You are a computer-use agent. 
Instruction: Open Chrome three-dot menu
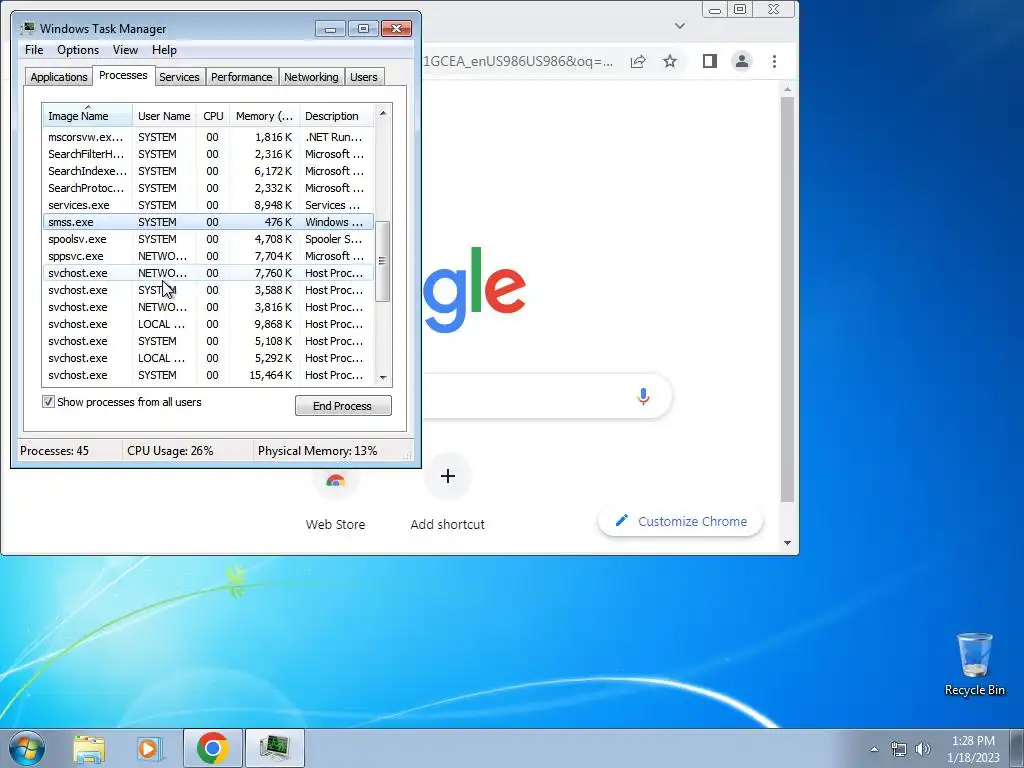tap(775, 61)
